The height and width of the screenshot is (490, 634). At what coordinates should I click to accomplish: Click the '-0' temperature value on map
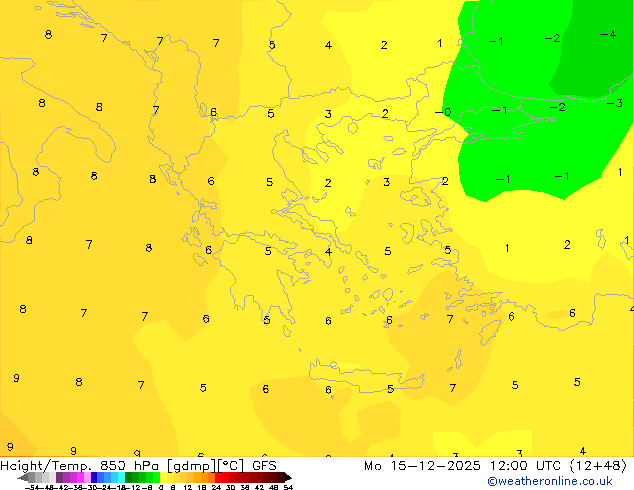click(x=443, y=112)
